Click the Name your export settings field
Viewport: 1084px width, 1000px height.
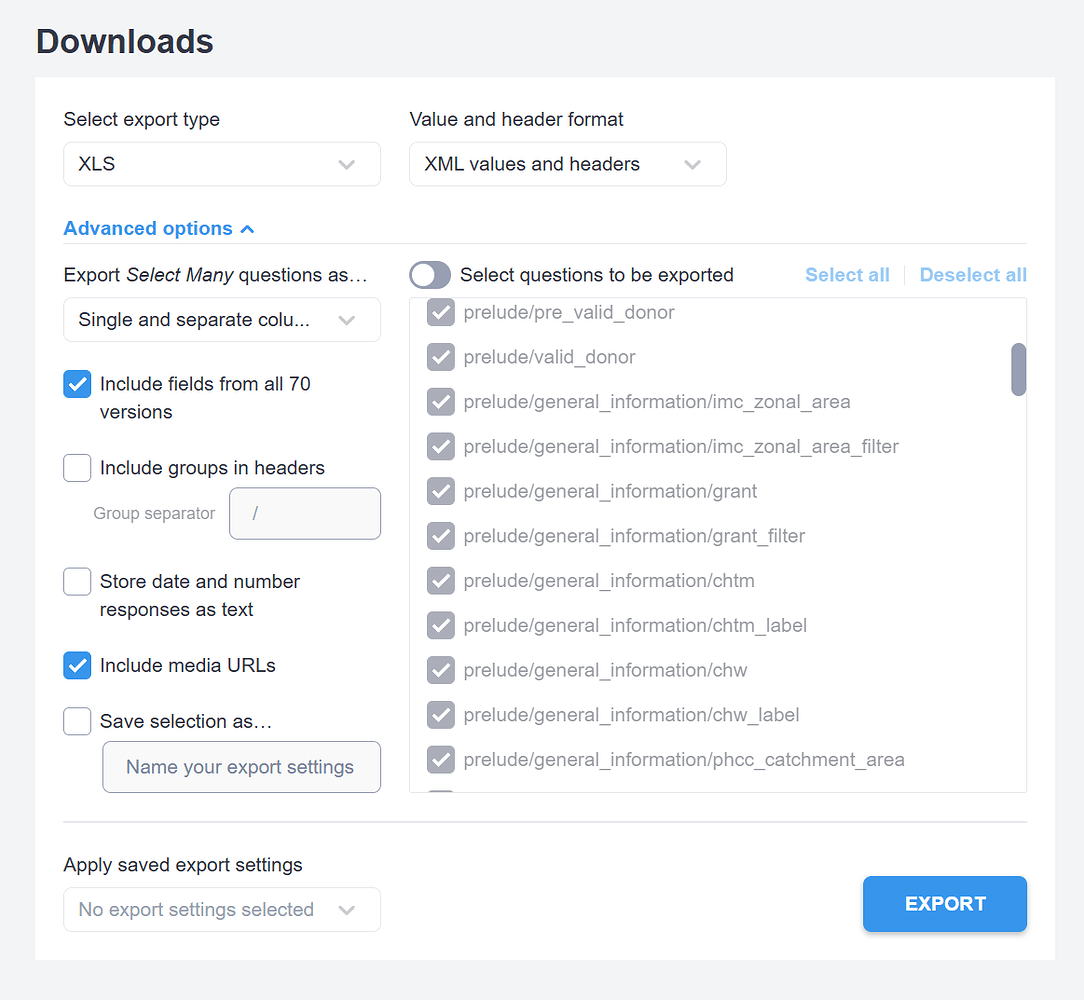point(241,767)
